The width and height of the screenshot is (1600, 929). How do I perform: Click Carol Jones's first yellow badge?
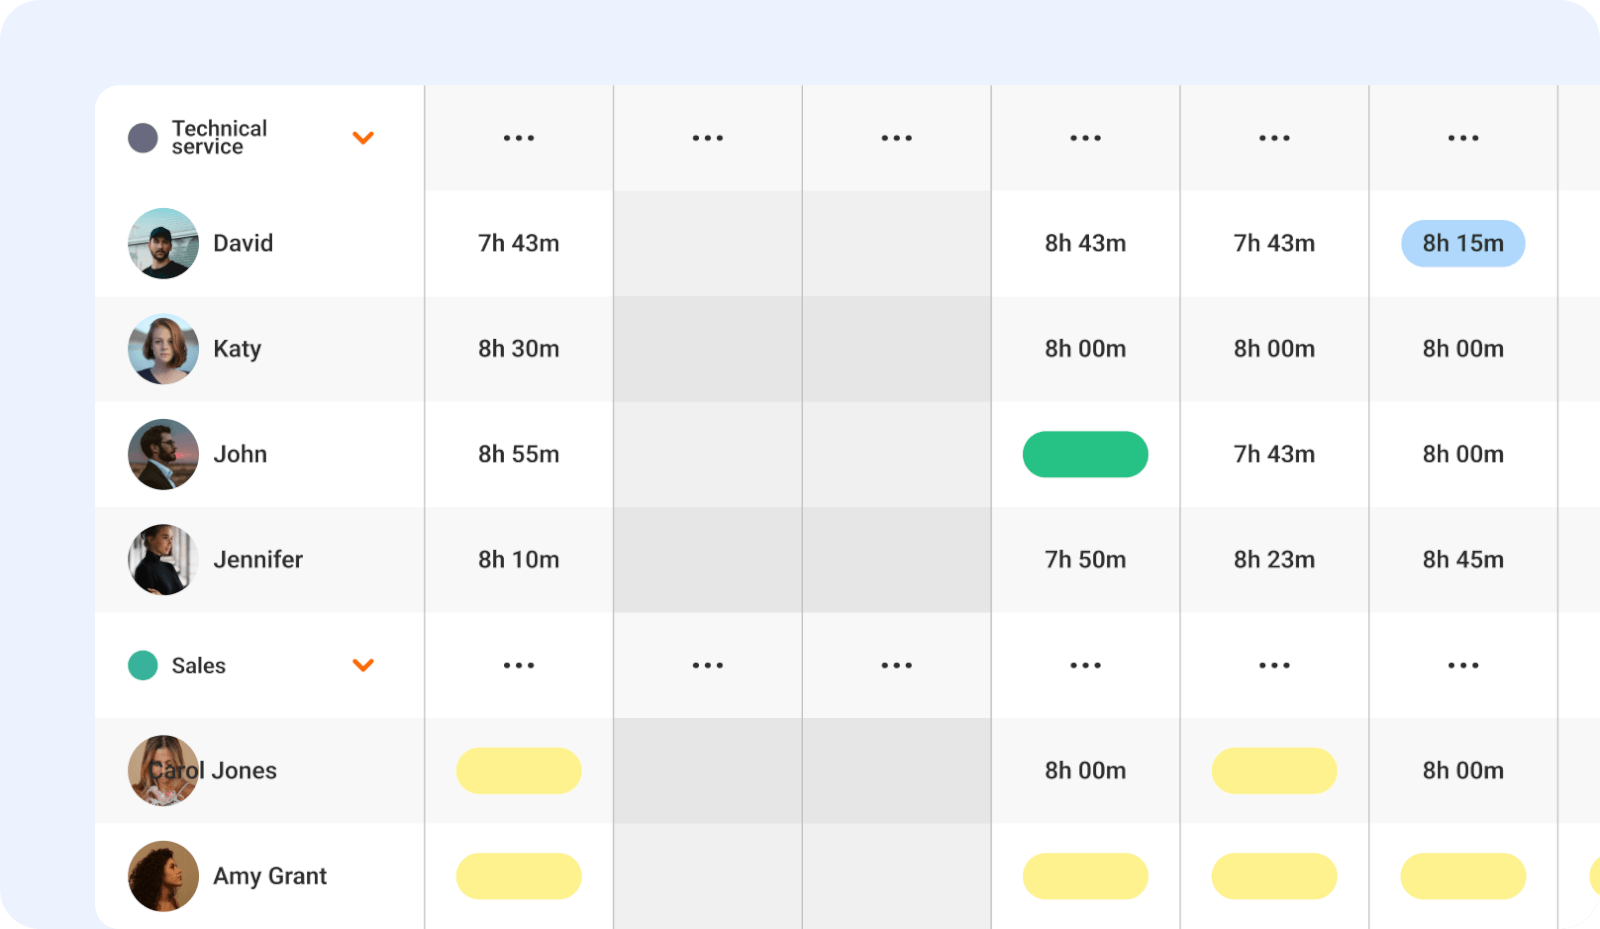519,771
